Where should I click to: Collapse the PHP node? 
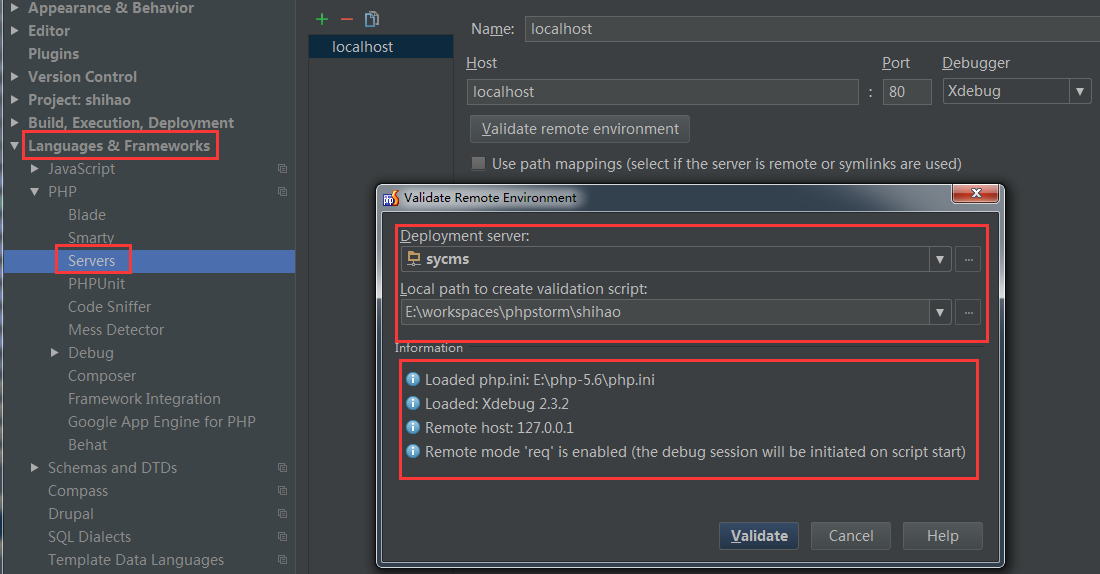coord(34,192)
